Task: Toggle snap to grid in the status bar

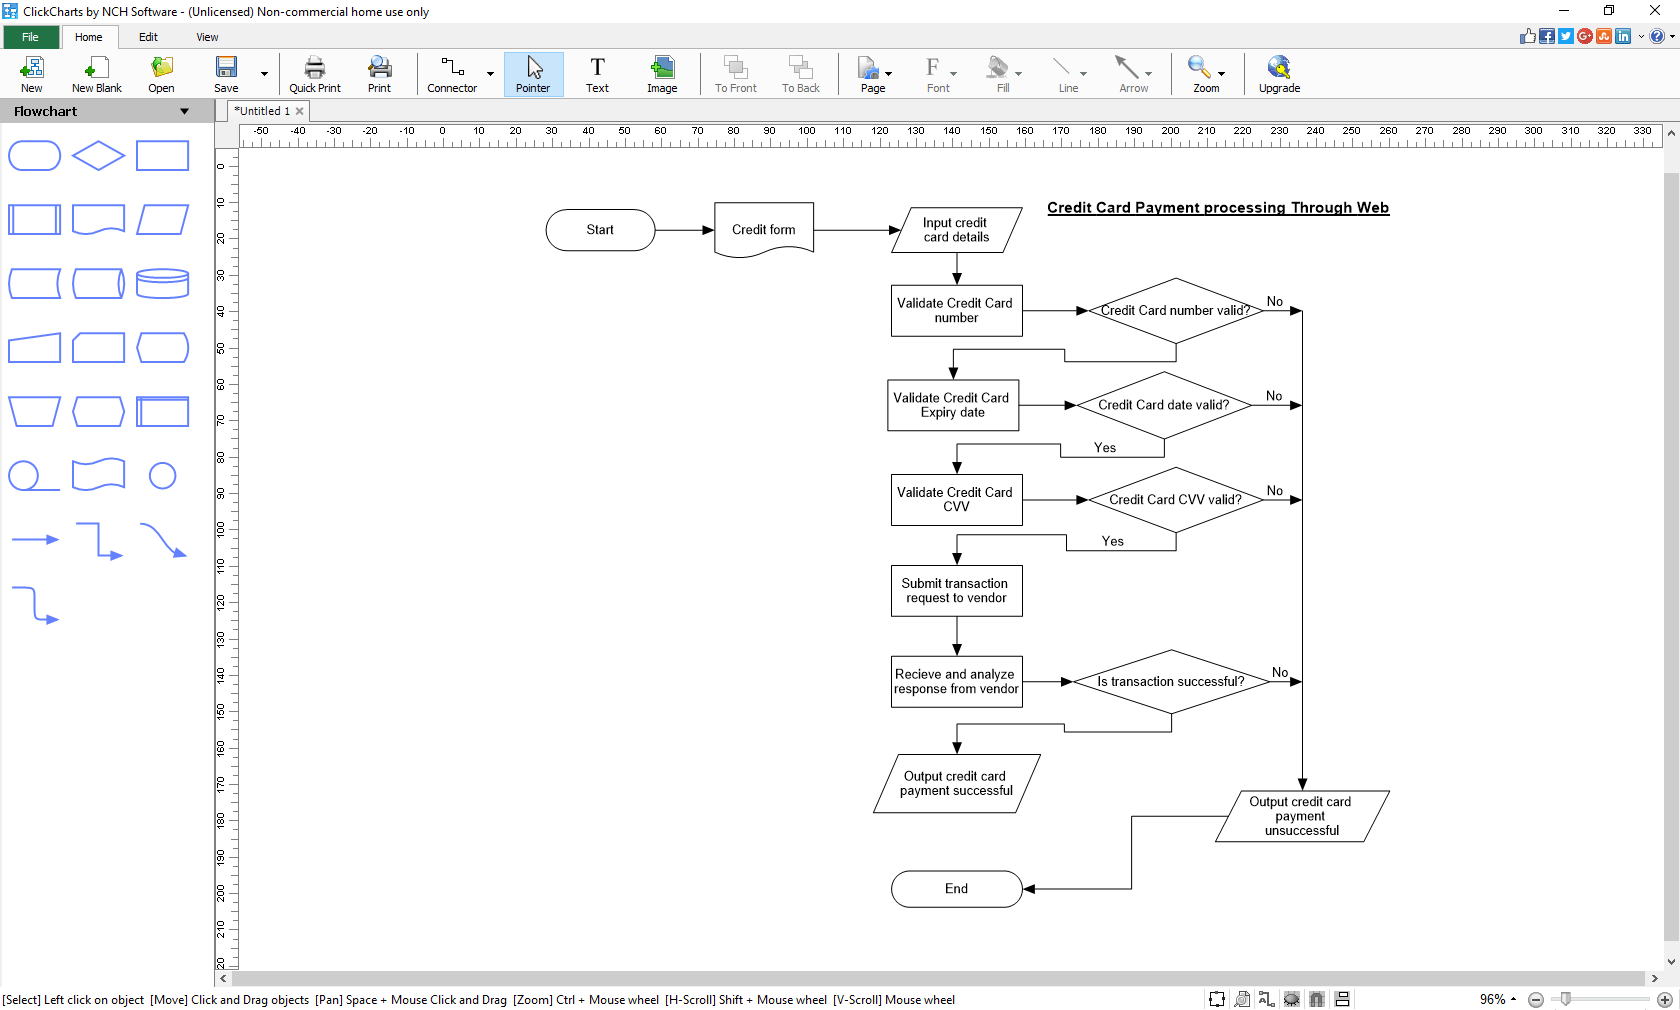Action: tap(1317, 999)
